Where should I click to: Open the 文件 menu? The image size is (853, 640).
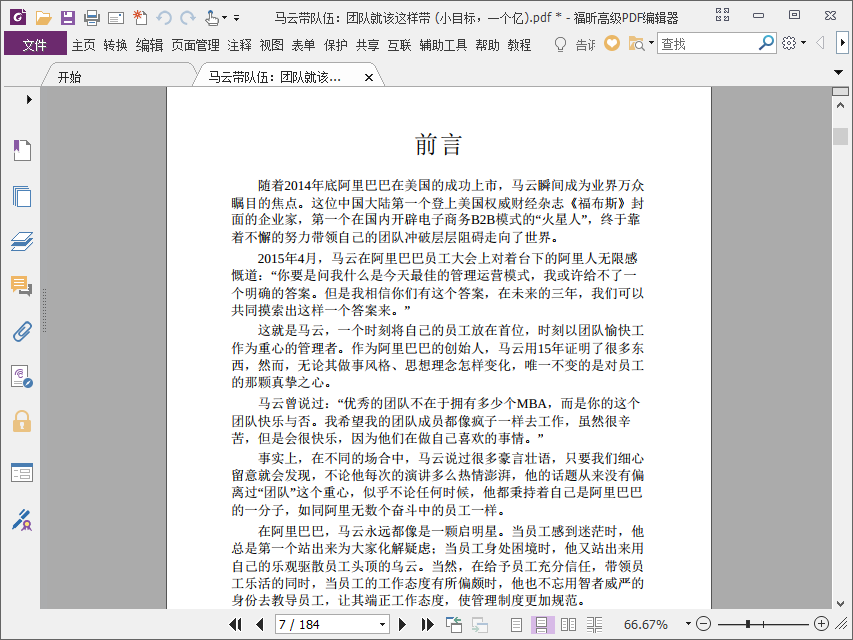35,45
